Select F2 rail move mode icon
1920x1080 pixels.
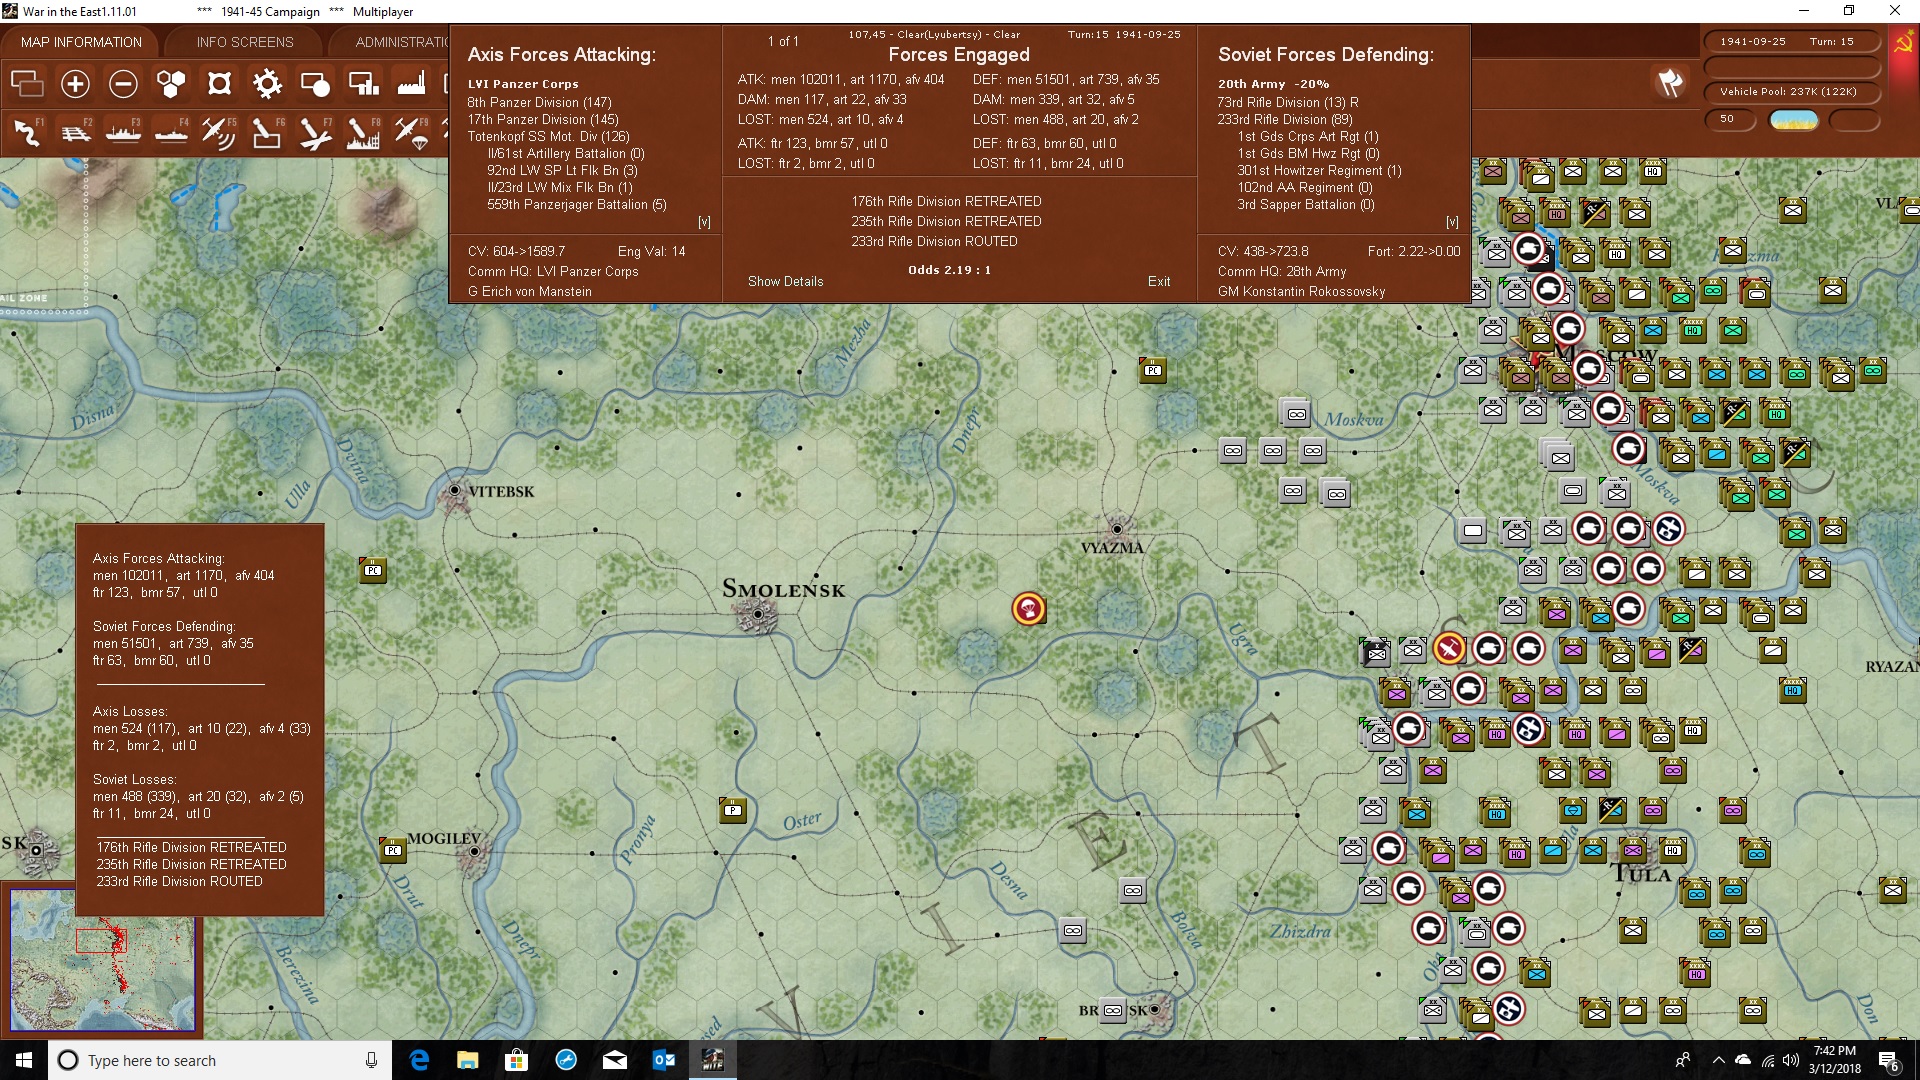pyautogui.click(x=75, y=132)
